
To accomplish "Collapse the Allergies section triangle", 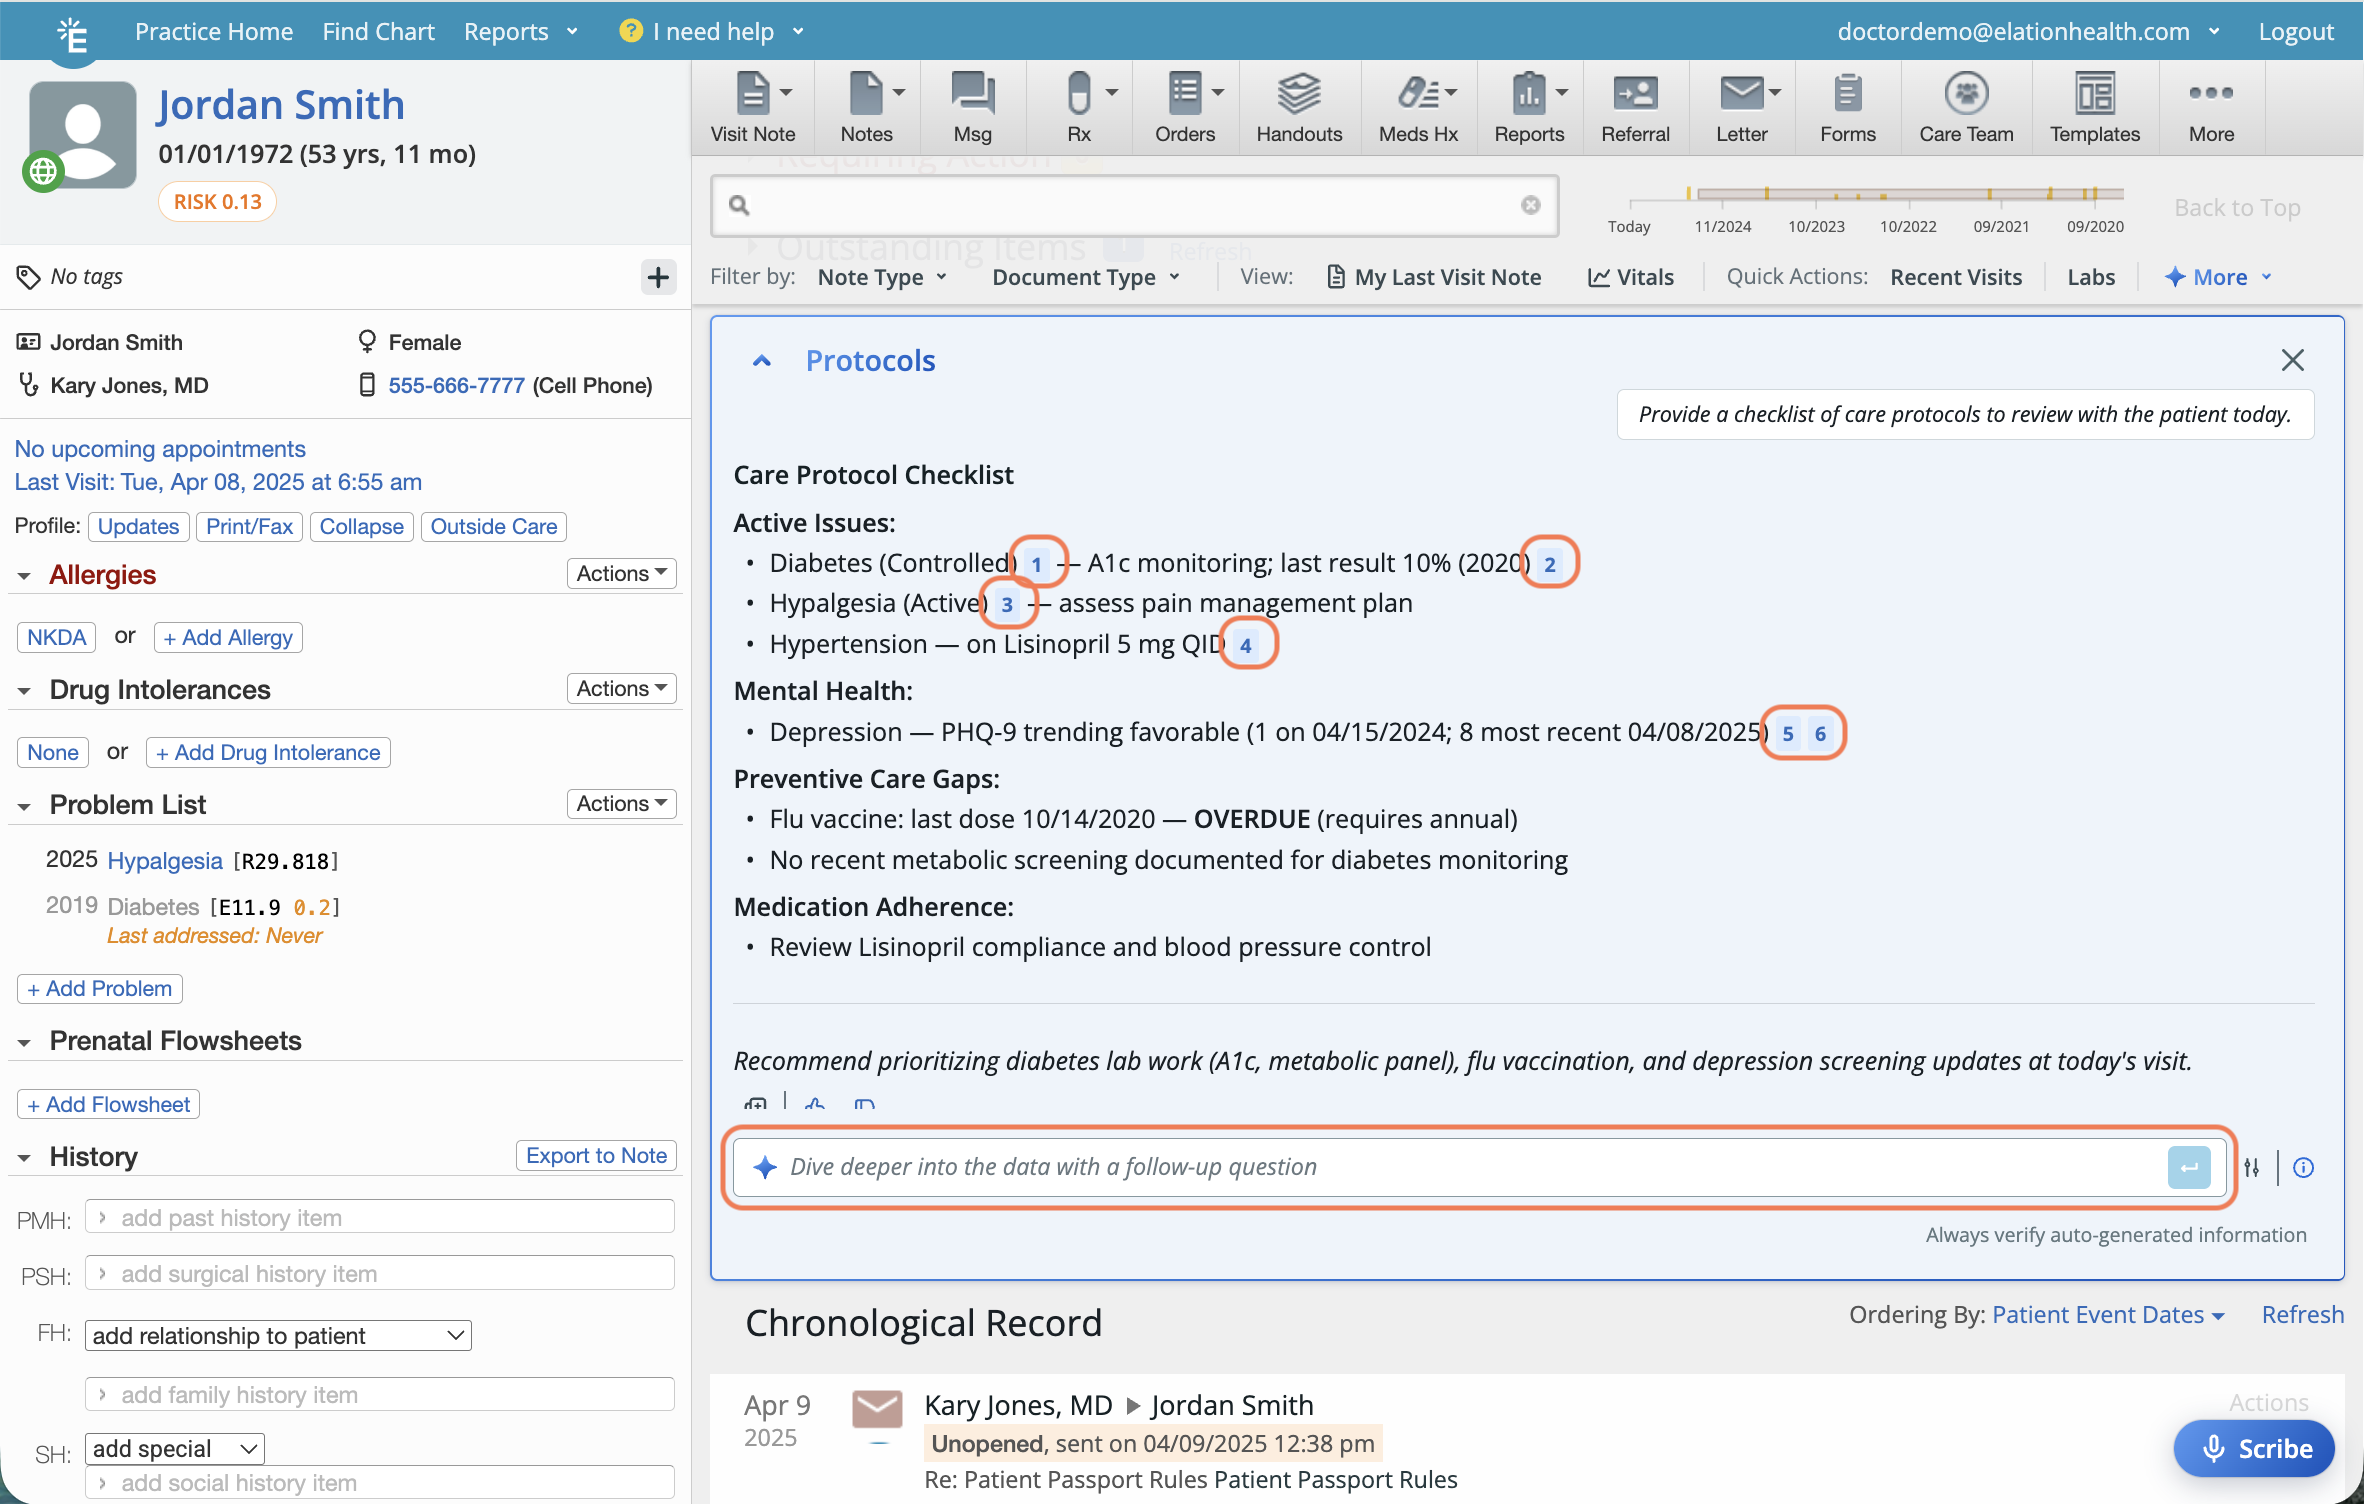I will [25, 576].
